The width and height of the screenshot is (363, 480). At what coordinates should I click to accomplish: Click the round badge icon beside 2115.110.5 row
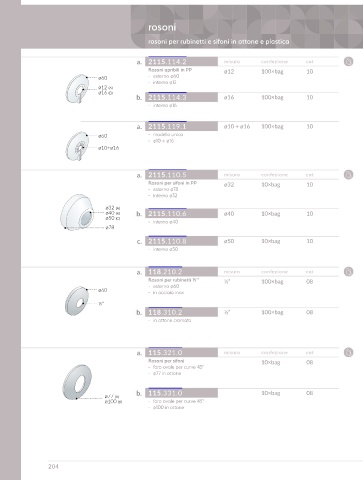(348, 175)
